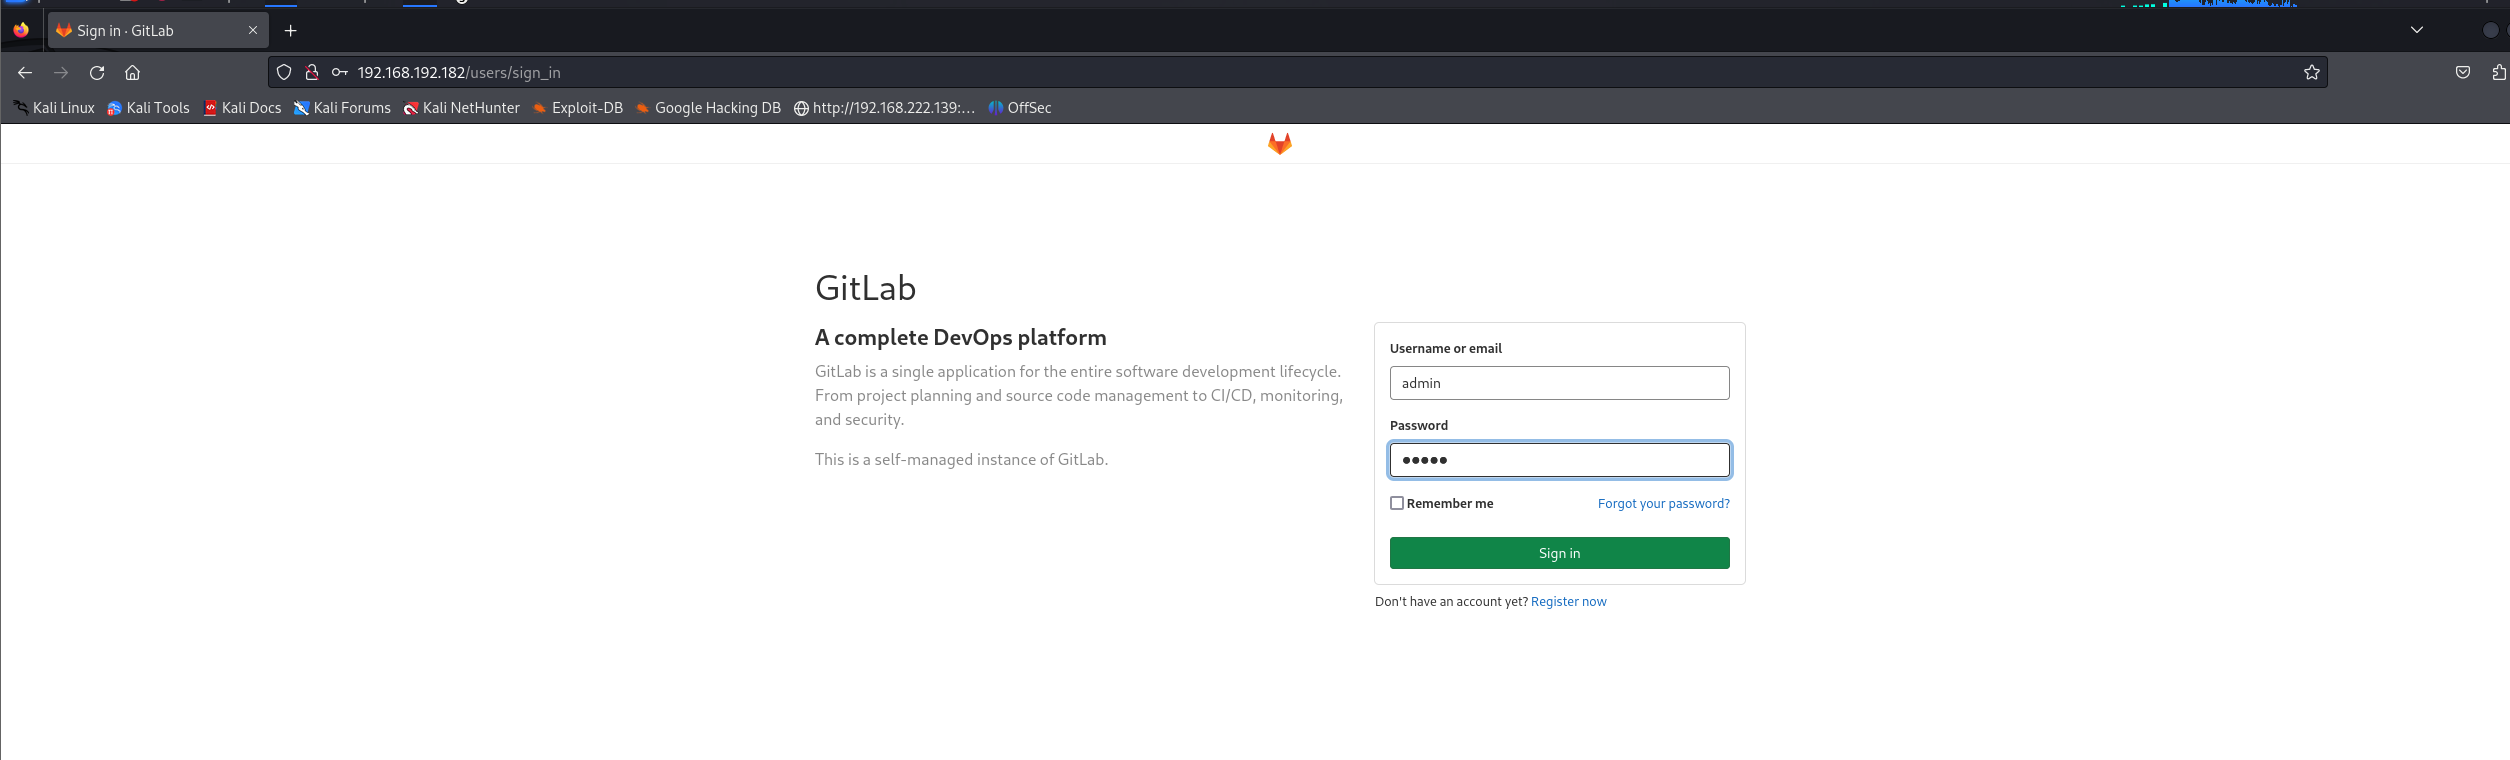Click the GitLab heading text
The height and width of the screenshot is (760, 2510).
point(865,288)
